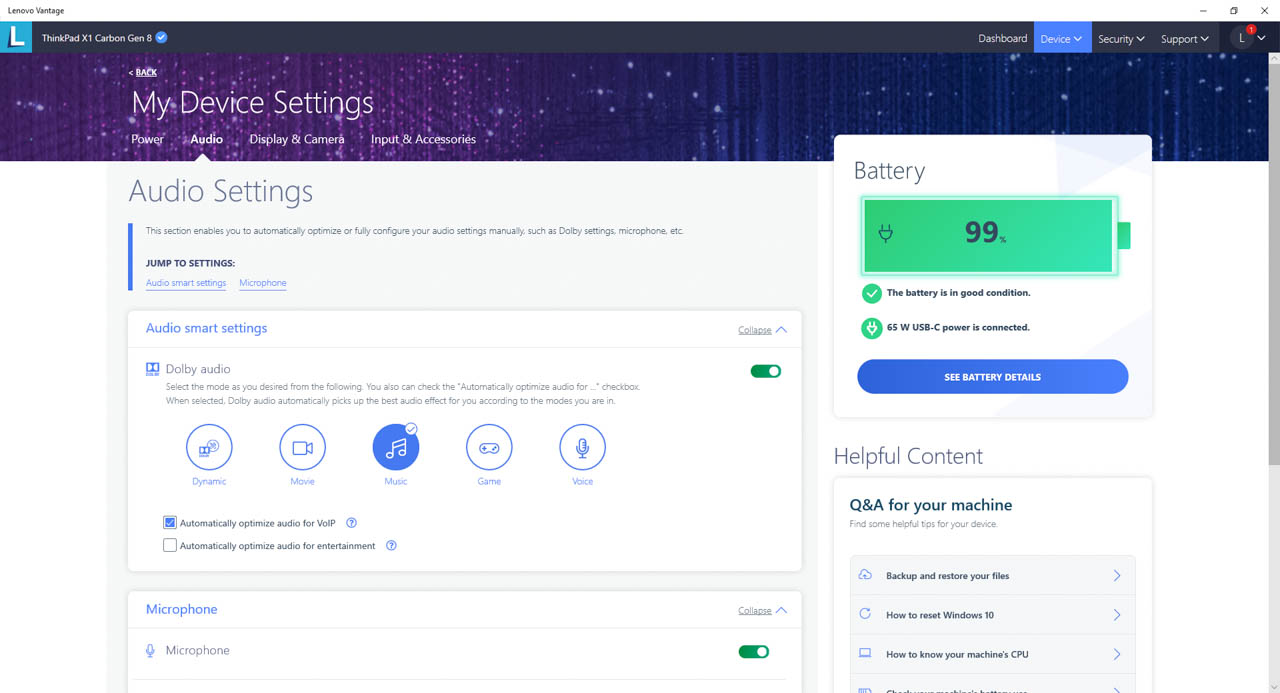Open the Security dropdown menu
Screen dimensions: 1280x693
(1121, 39)
